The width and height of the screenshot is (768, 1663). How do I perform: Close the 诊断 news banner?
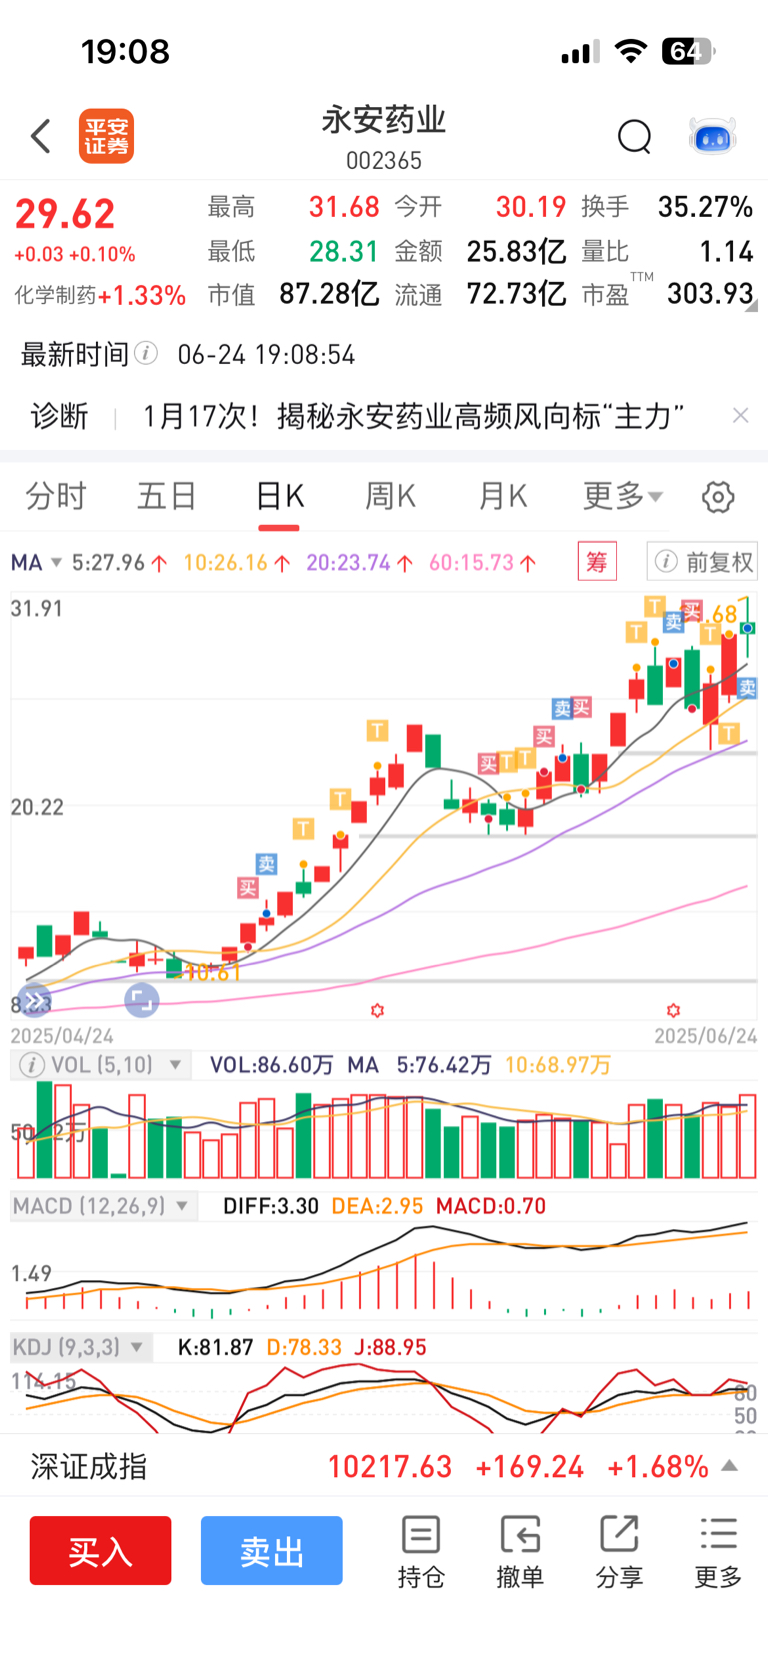tap(740, 415)
